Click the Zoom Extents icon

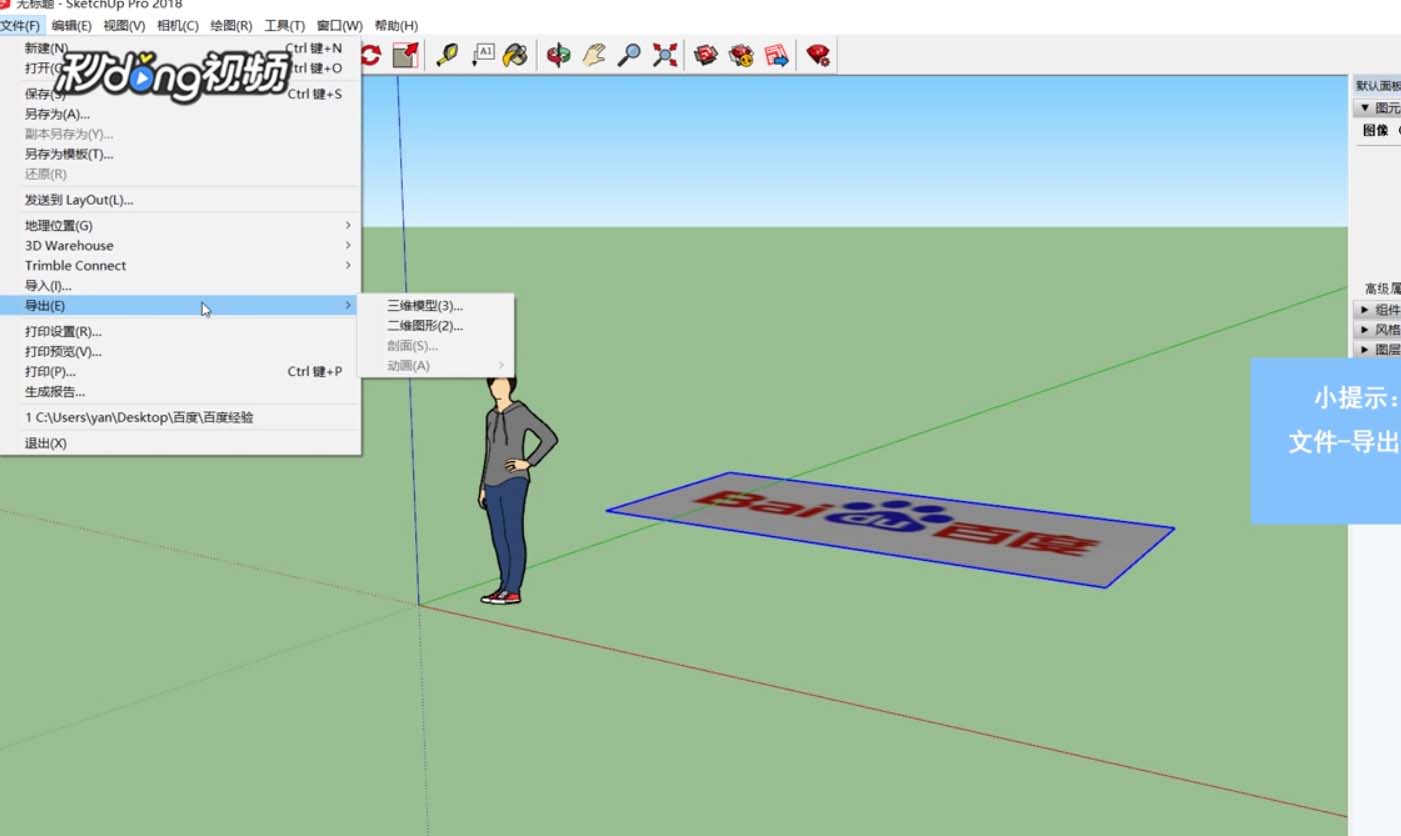point(665,55)
